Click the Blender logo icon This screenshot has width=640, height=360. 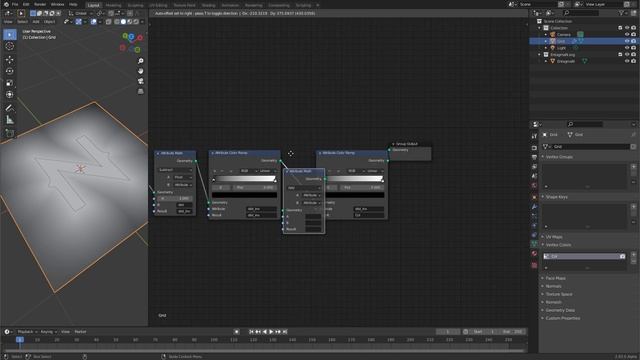click(6, 4)
